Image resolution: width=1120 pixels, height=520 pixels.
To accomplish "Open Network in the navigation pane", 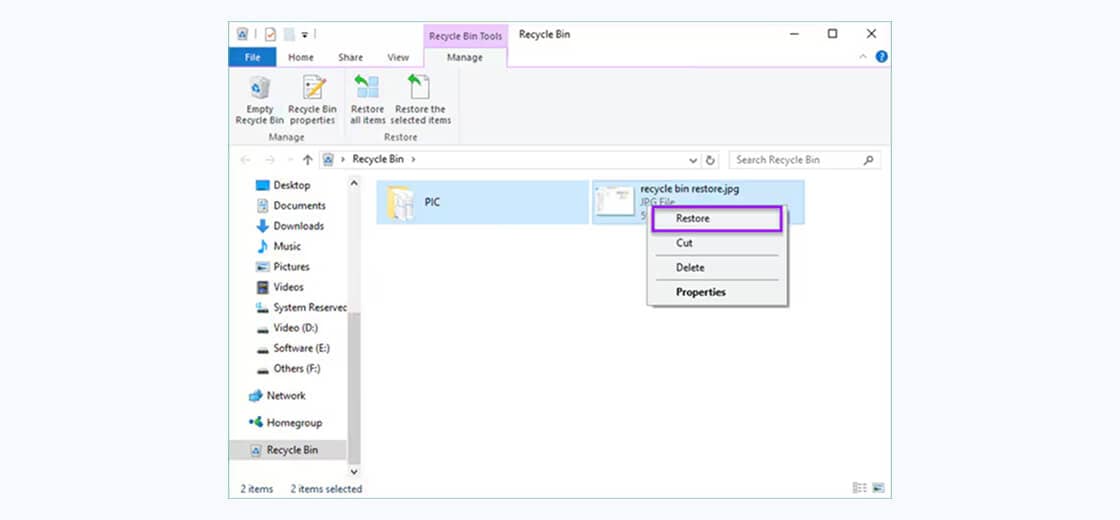I will pos(285,396).
